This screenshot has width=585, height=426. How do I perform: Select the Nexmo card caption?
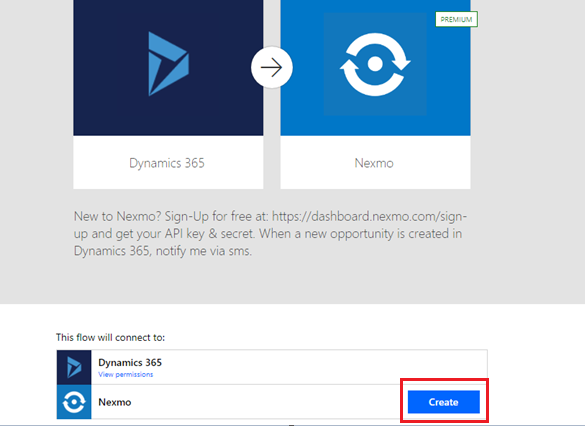(374, 163)
